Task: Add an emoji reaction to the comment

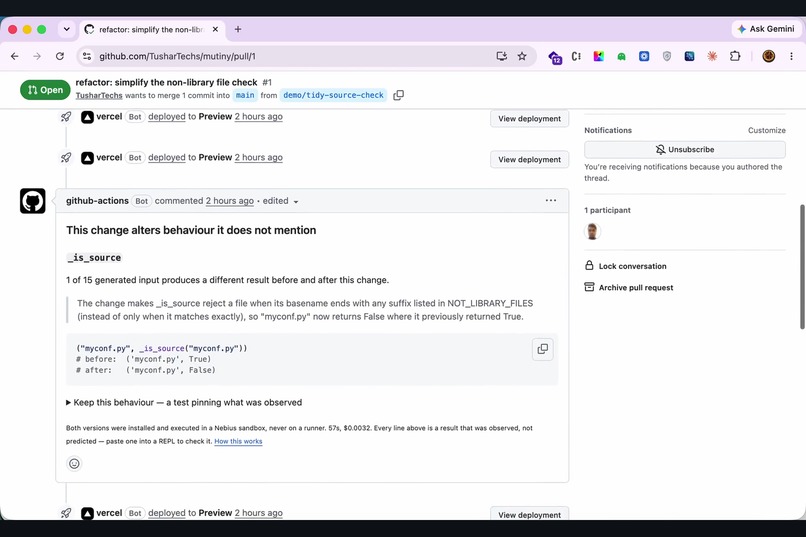Action: coord(75,464)
